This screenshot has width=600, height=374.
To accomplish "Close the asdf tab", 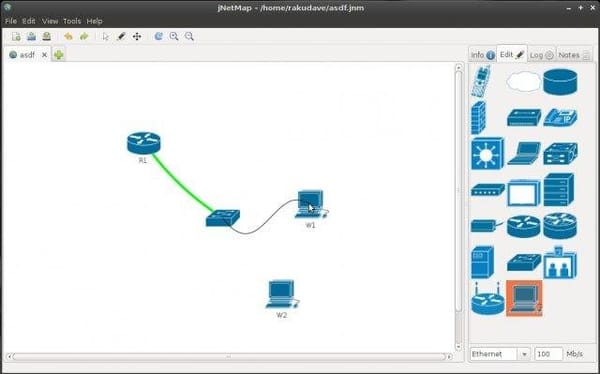I will (x=44, y=55).
